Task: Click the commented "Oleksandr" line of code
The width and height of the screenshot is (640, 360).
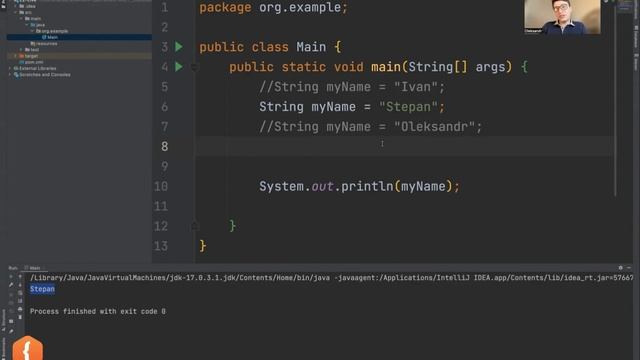Action: point(370,127)
